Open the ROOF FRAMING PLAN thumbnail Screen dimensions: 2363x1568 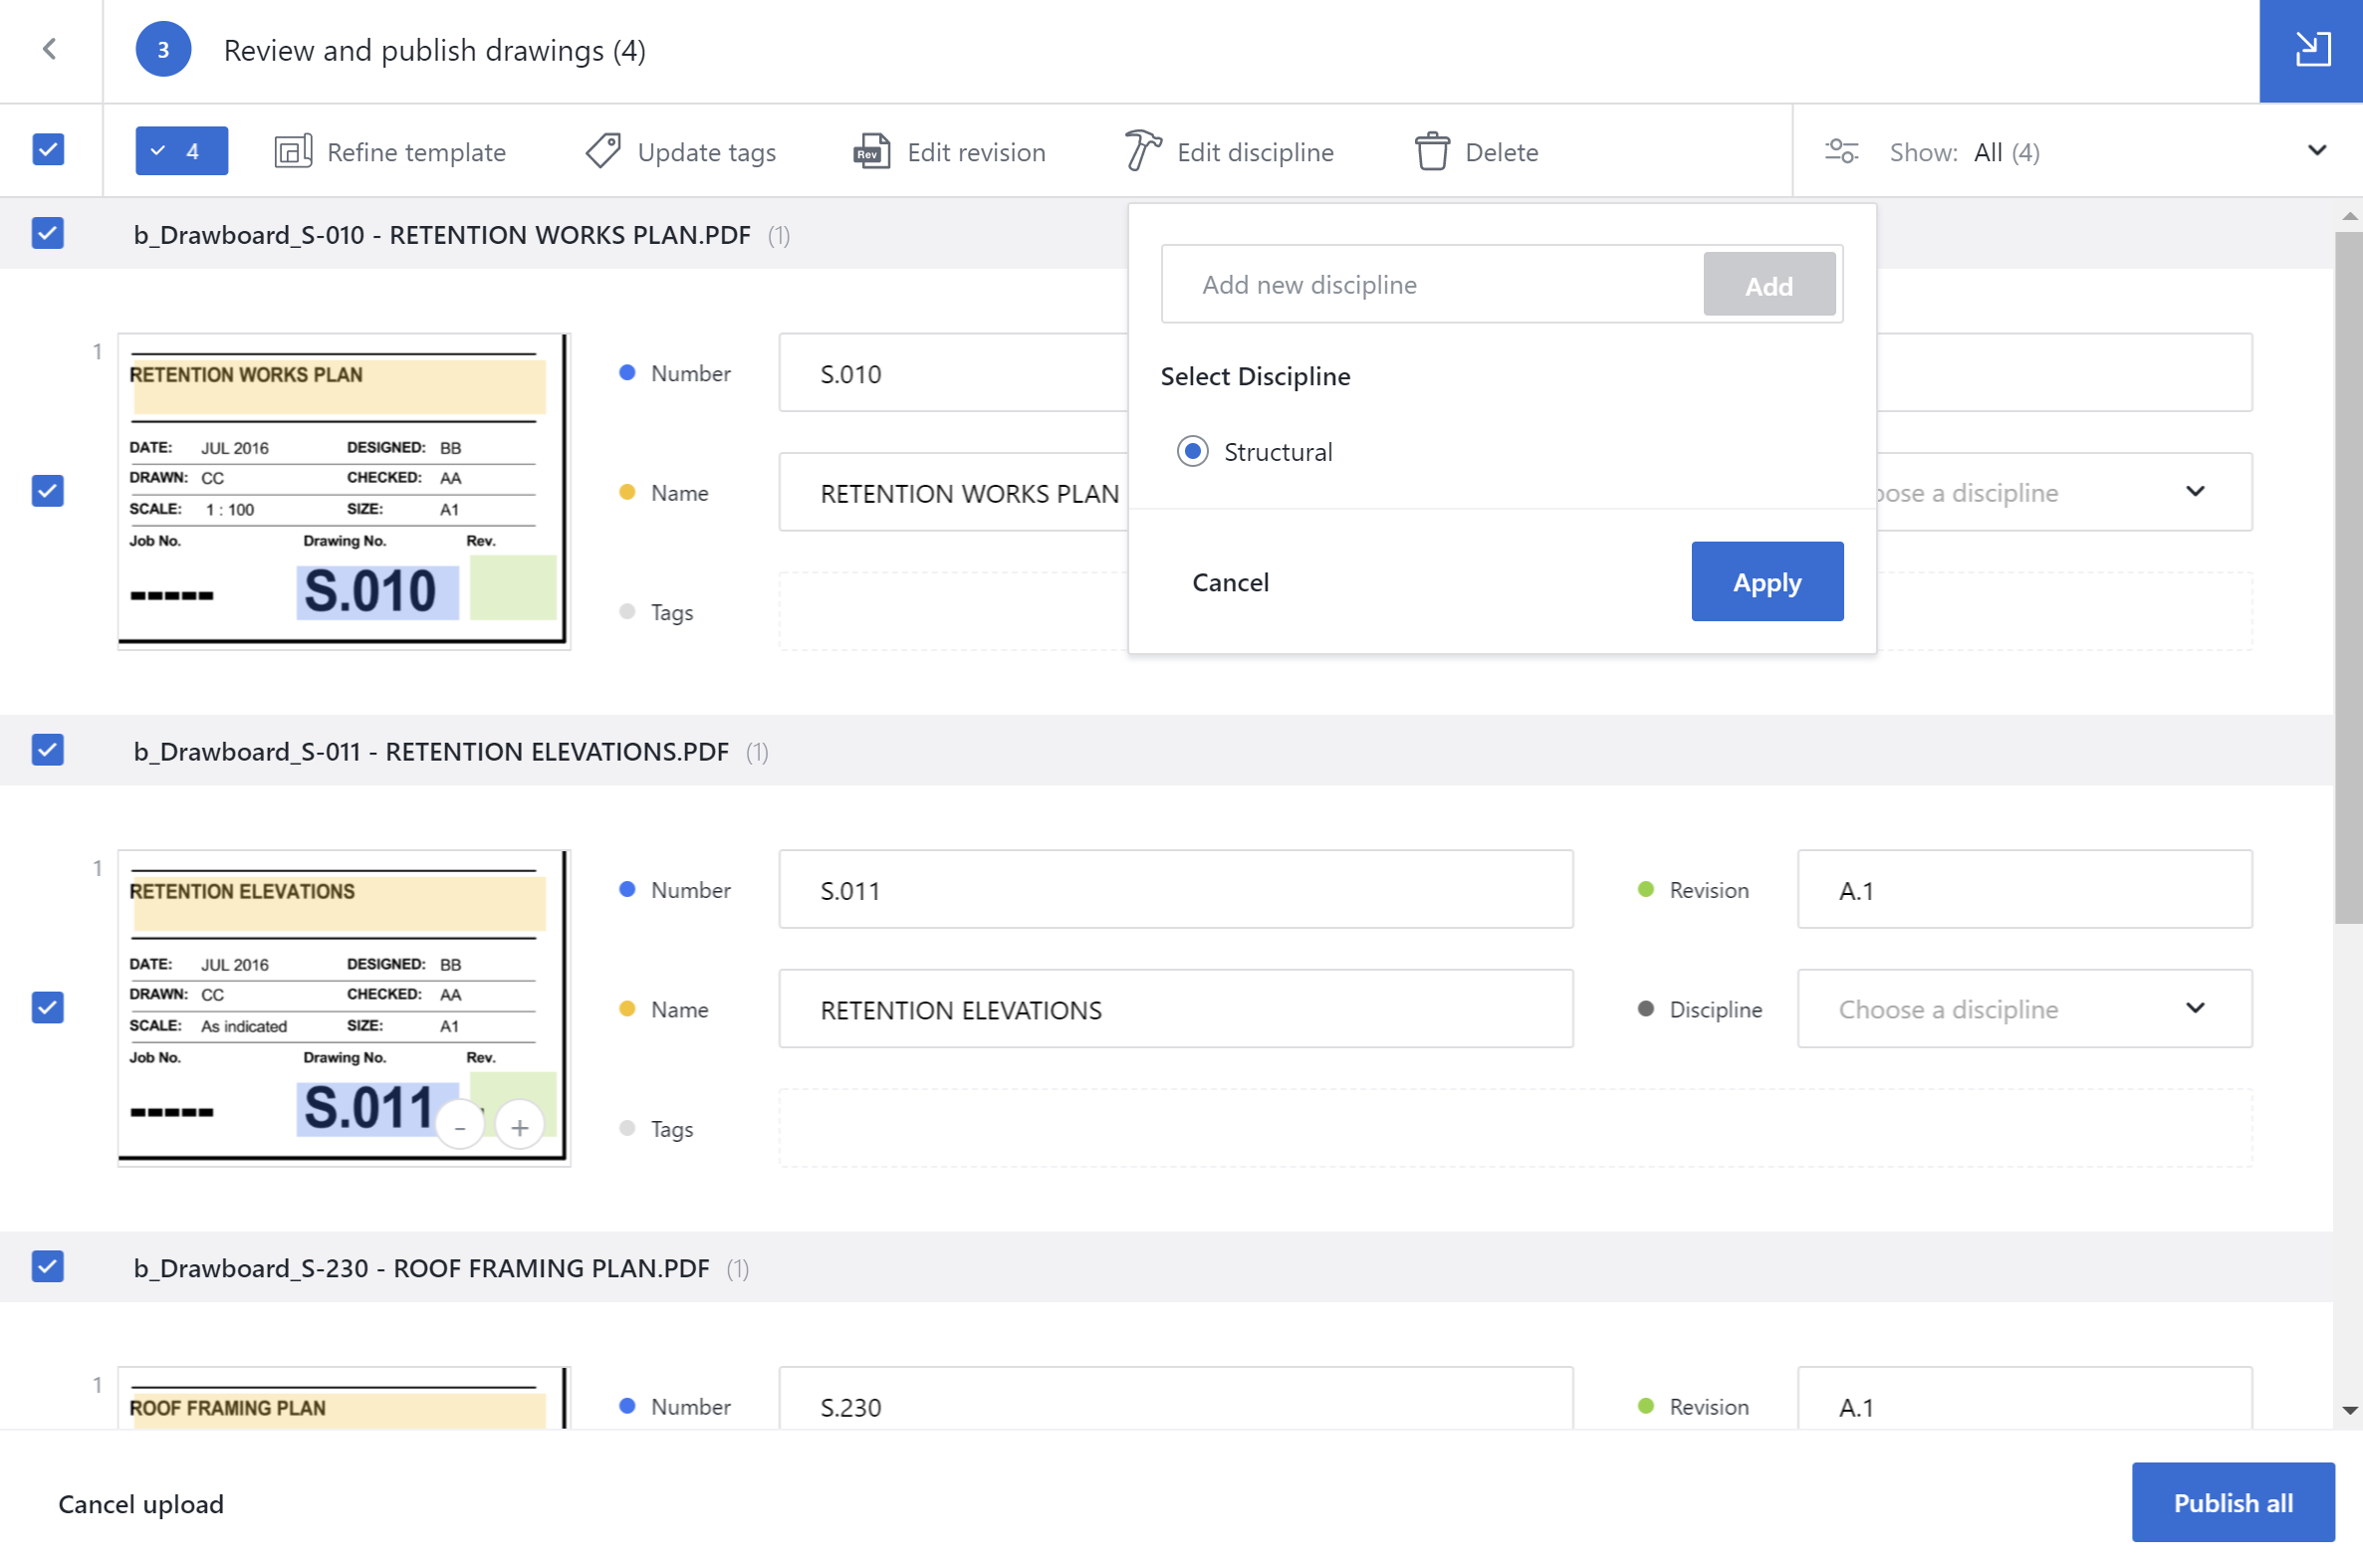click(x=343, y=1398)
